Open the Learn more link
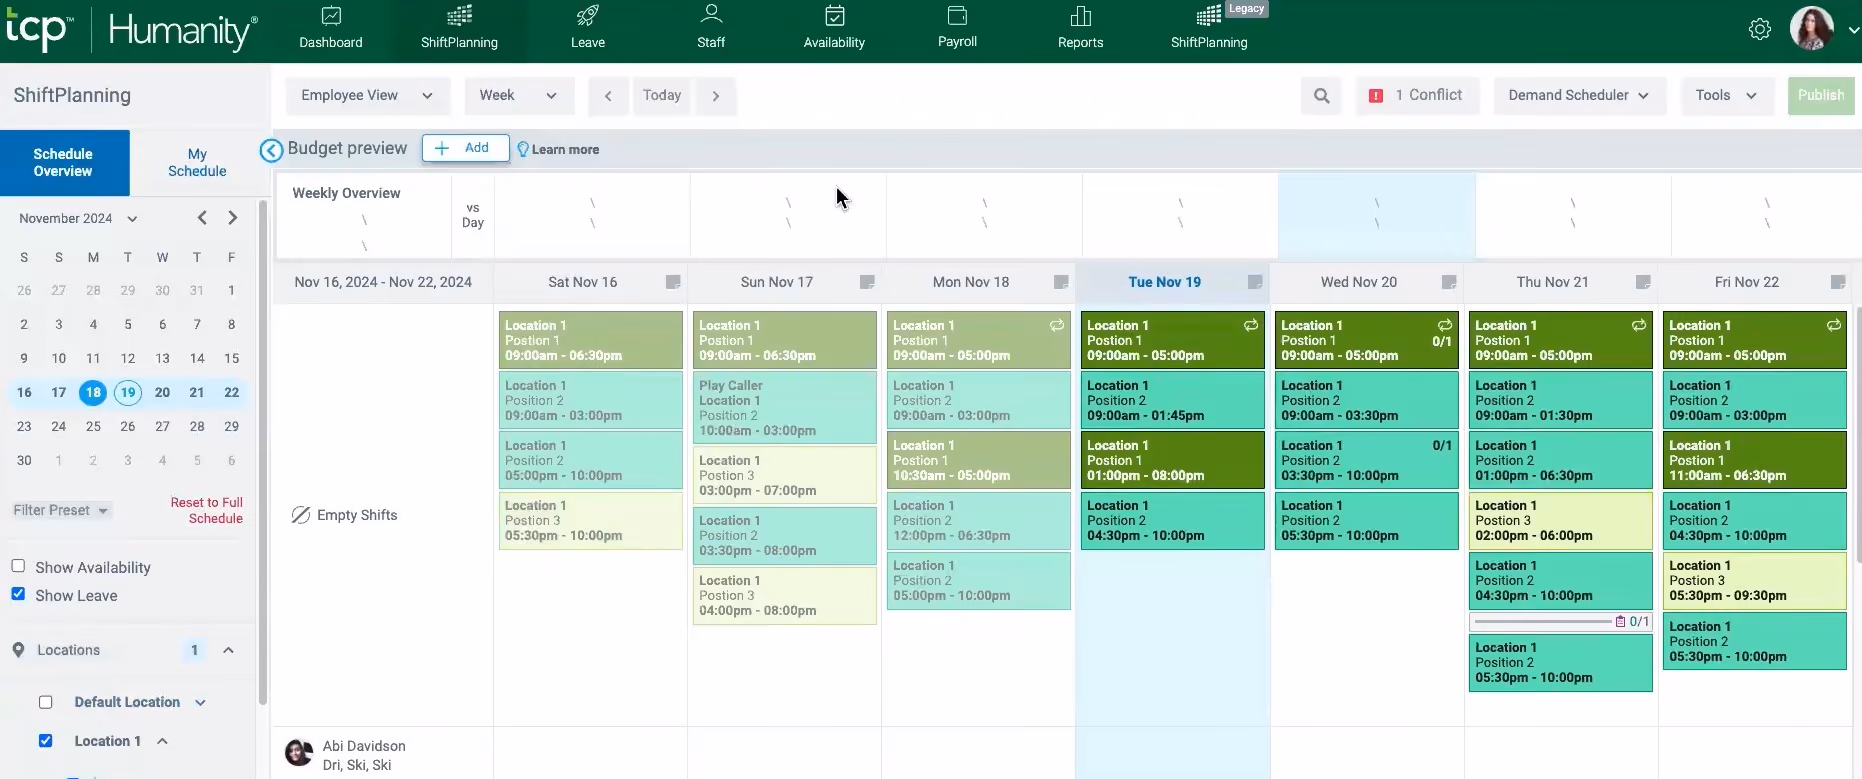 coord(558,149)
